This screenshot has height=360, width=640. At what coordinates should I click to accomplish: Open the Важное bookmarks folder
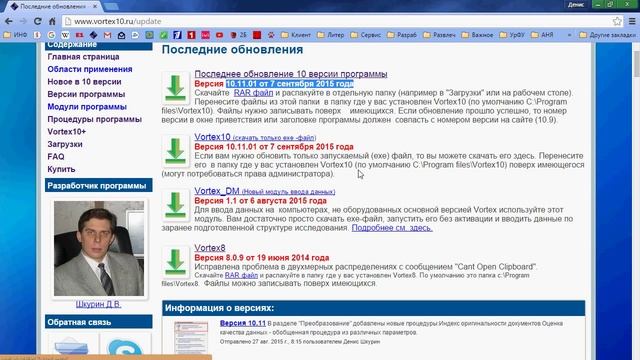point(478,35)
